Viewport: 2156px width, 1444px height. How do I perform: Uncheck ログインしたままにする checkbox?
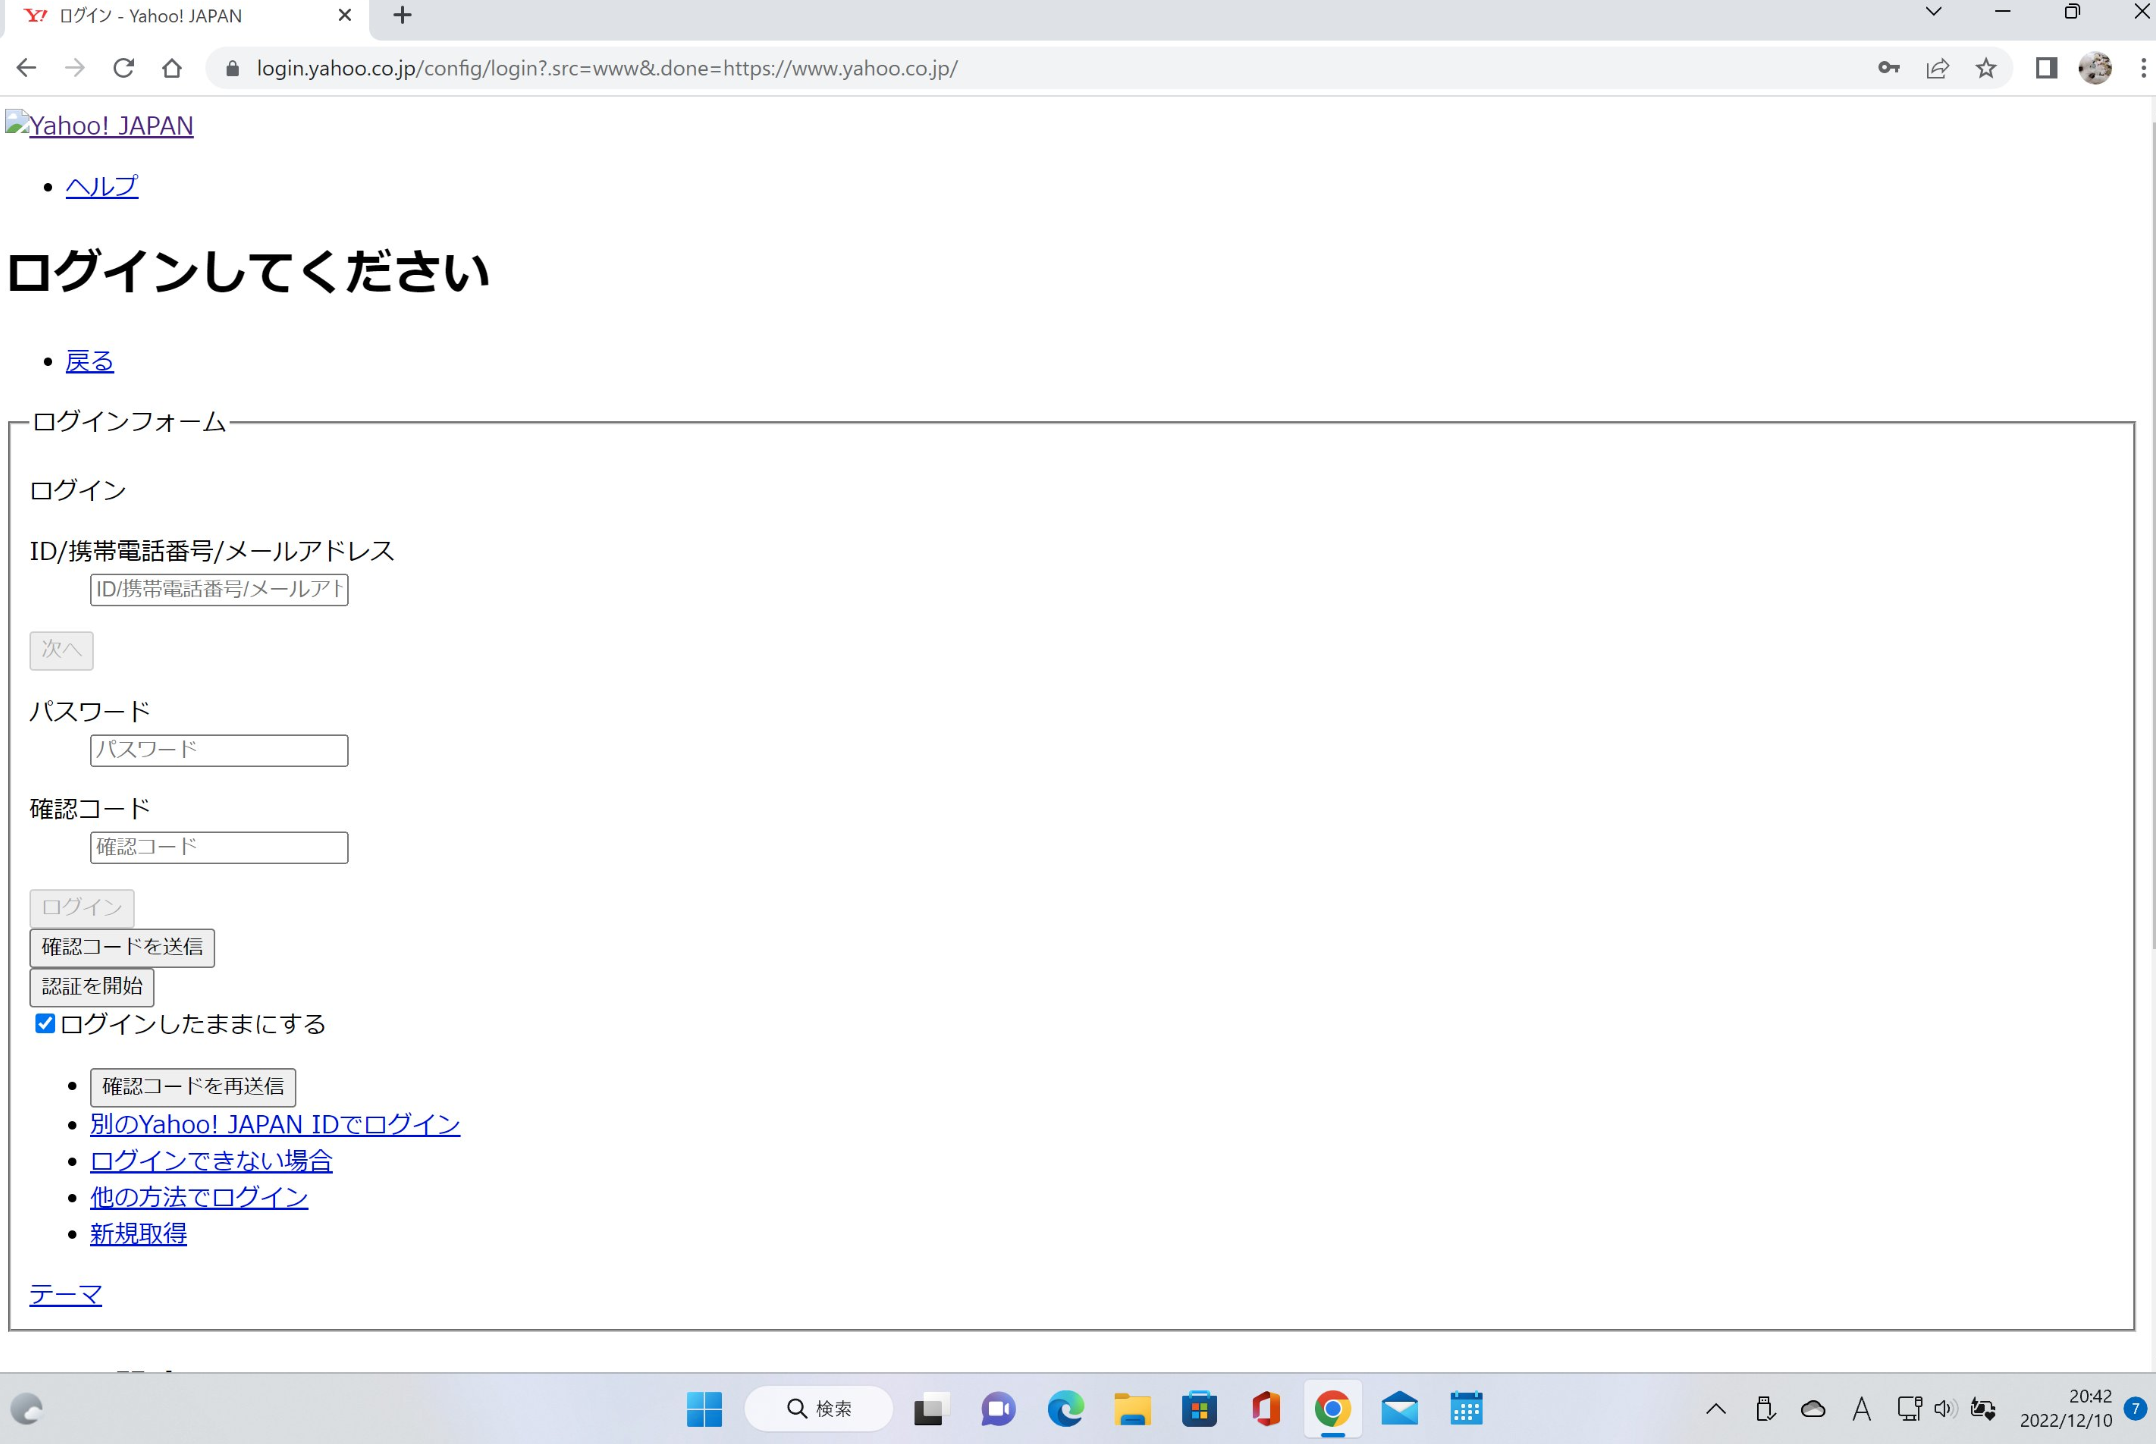(x=45, y=1023)
